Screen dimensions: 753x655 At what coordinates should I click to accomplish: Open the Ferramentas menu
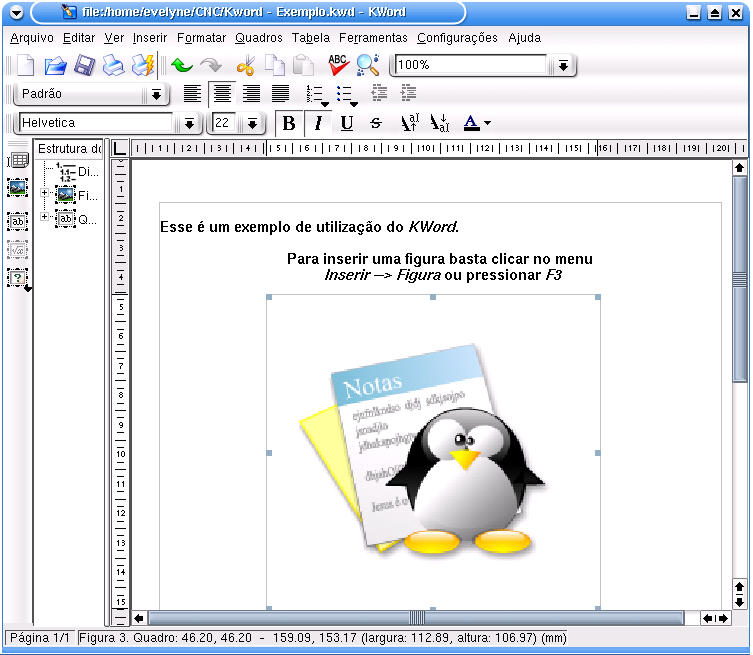(373, 38)
